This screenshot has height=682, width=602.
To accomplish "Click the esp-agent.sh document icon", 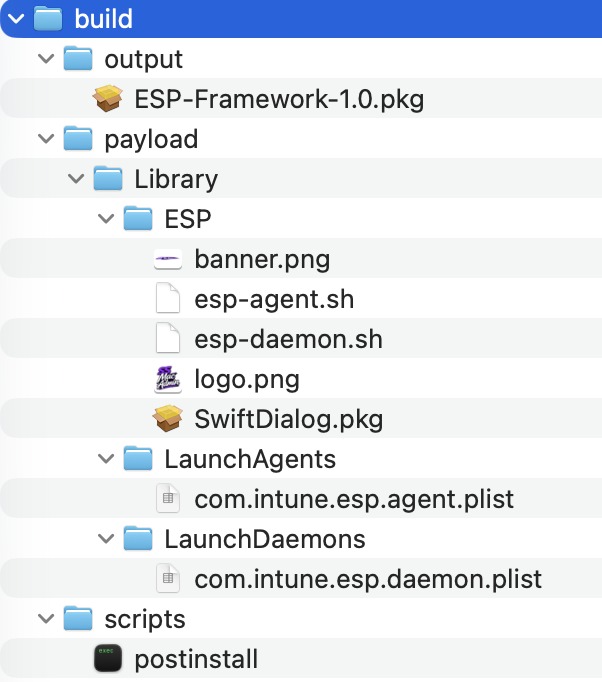I will coord(168,300).
